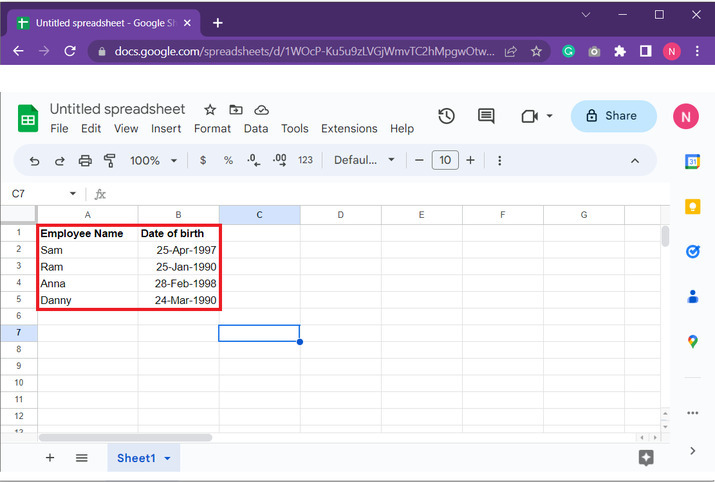The width and height of the screenshot is (715, 482).
Task: Open Google Keep side panel
Action: pyautogui.click(x=693, y=206)
